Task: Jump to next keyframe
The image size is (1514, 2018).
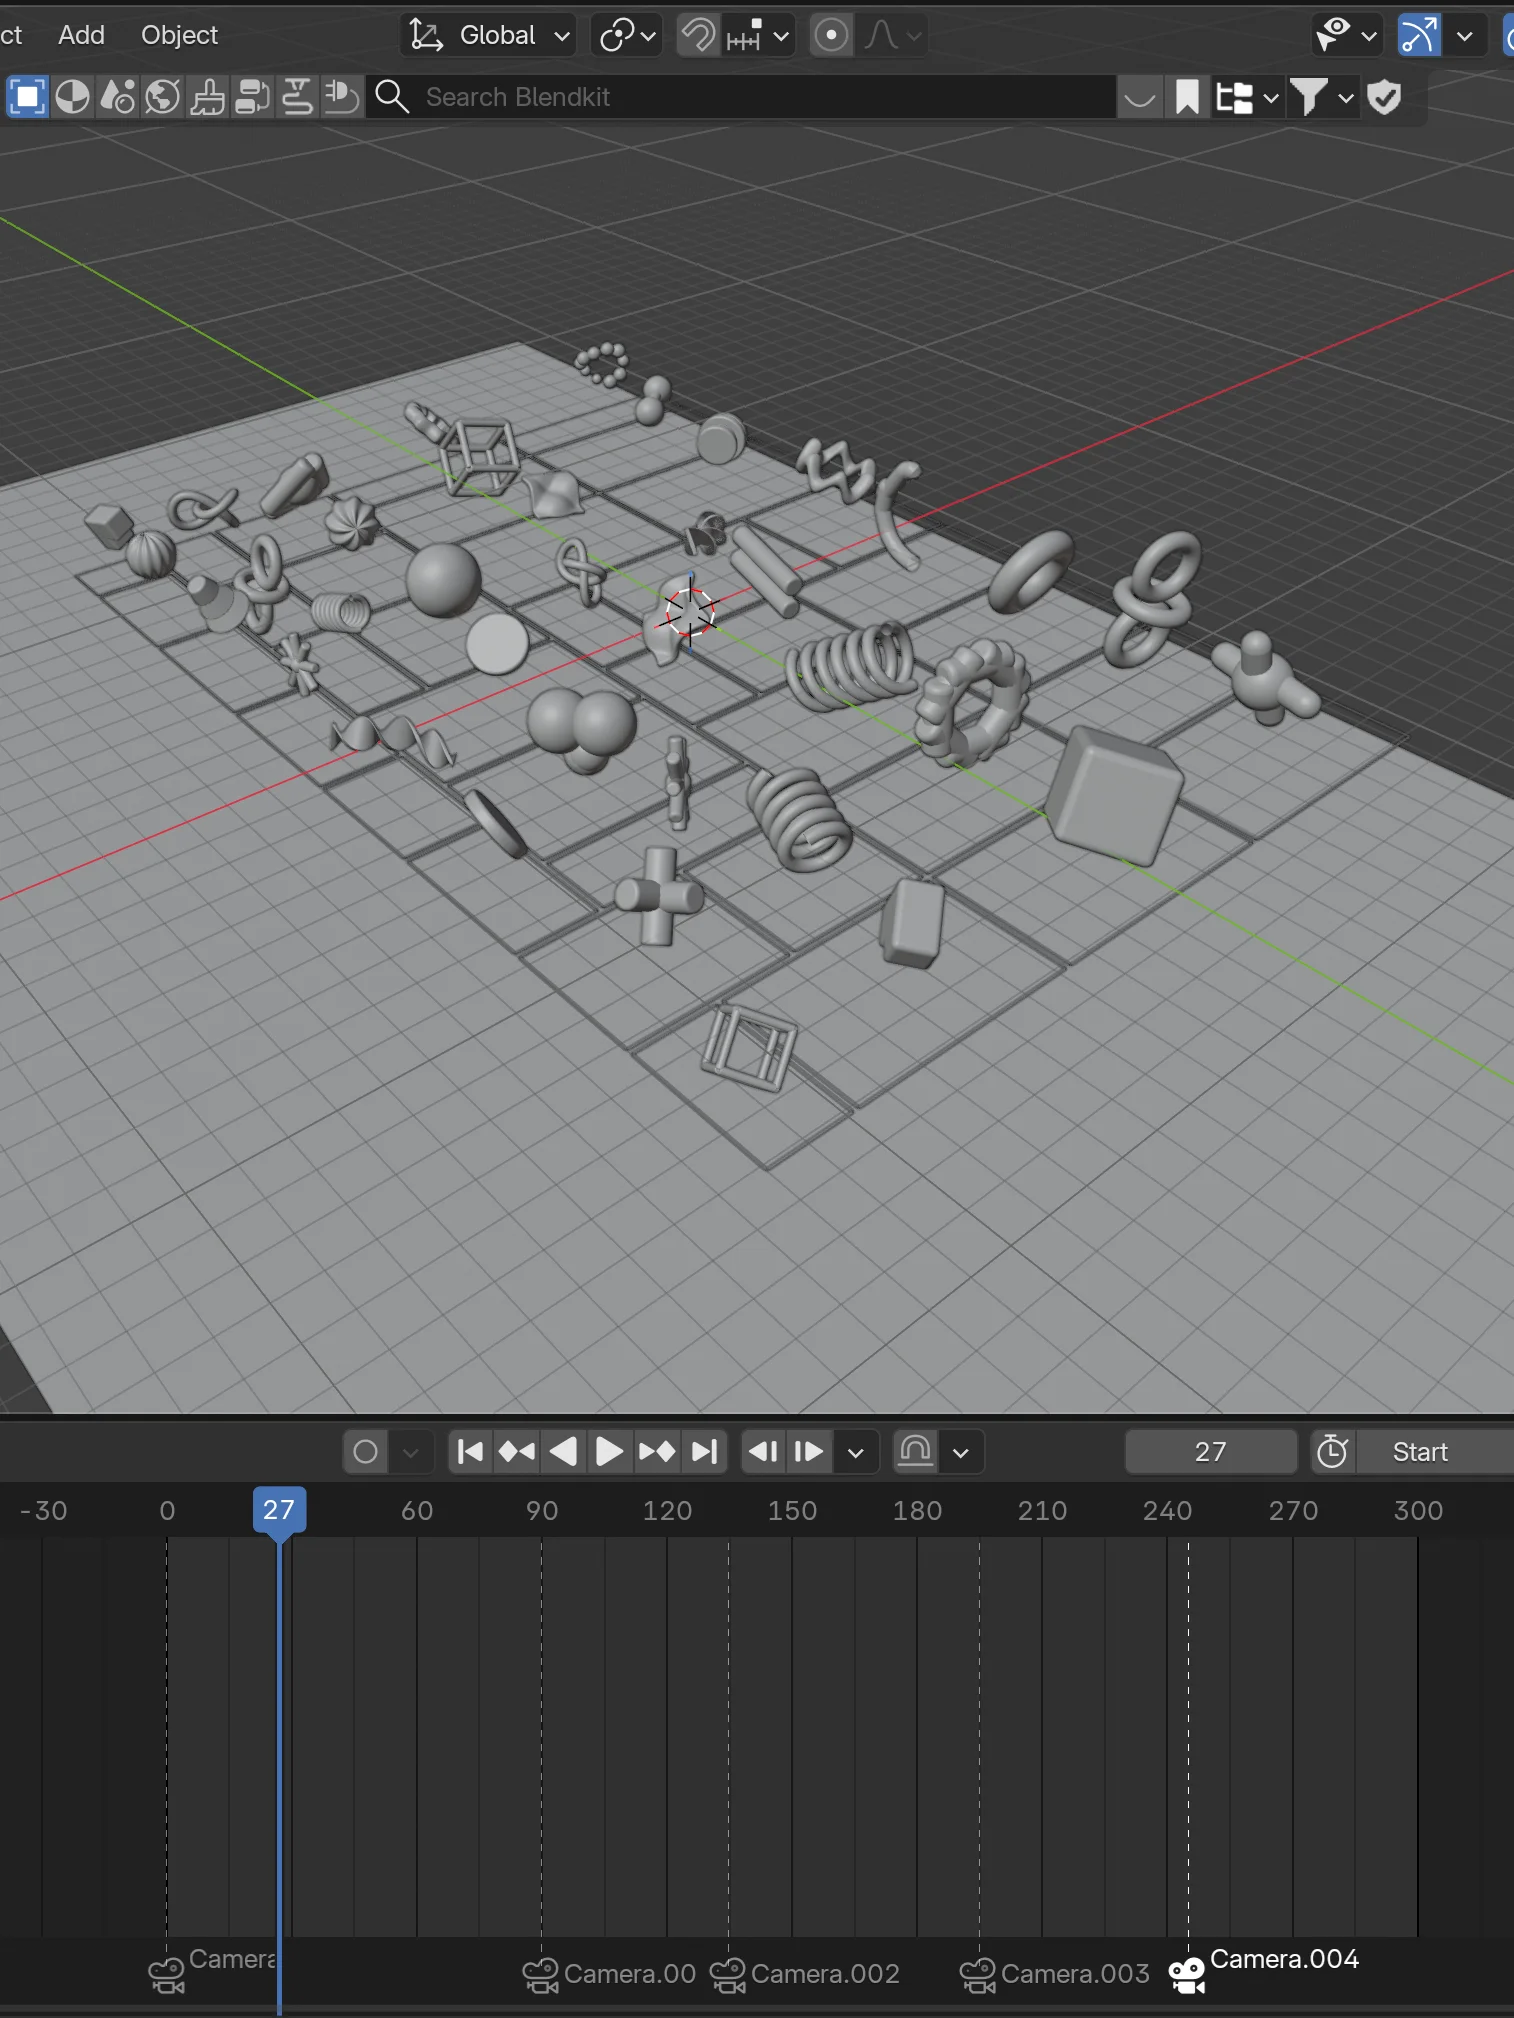Action: pyautogui.click(x=657, y=1452)
